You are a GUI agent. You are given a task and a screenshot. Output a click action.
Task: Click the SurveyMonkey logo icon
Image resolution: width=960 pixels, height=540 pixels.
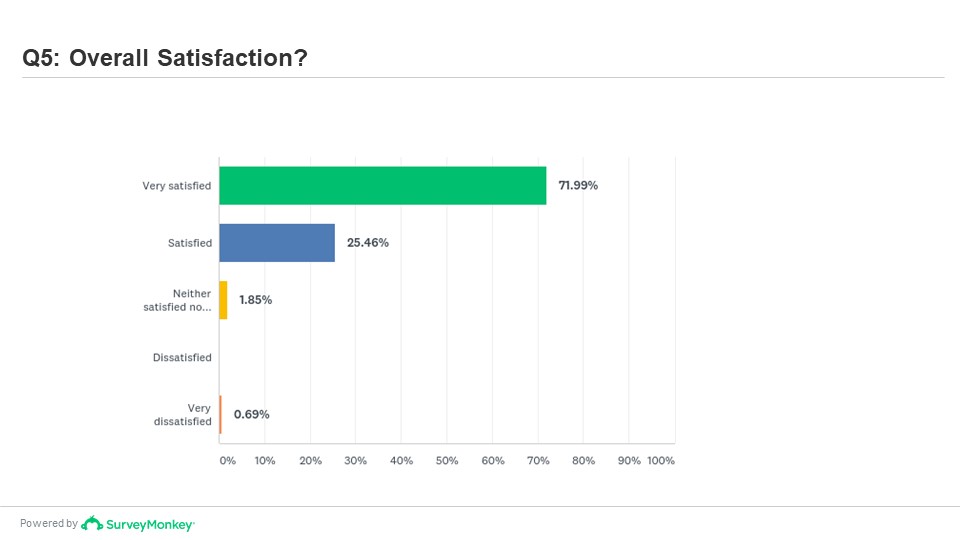(92, 523)
